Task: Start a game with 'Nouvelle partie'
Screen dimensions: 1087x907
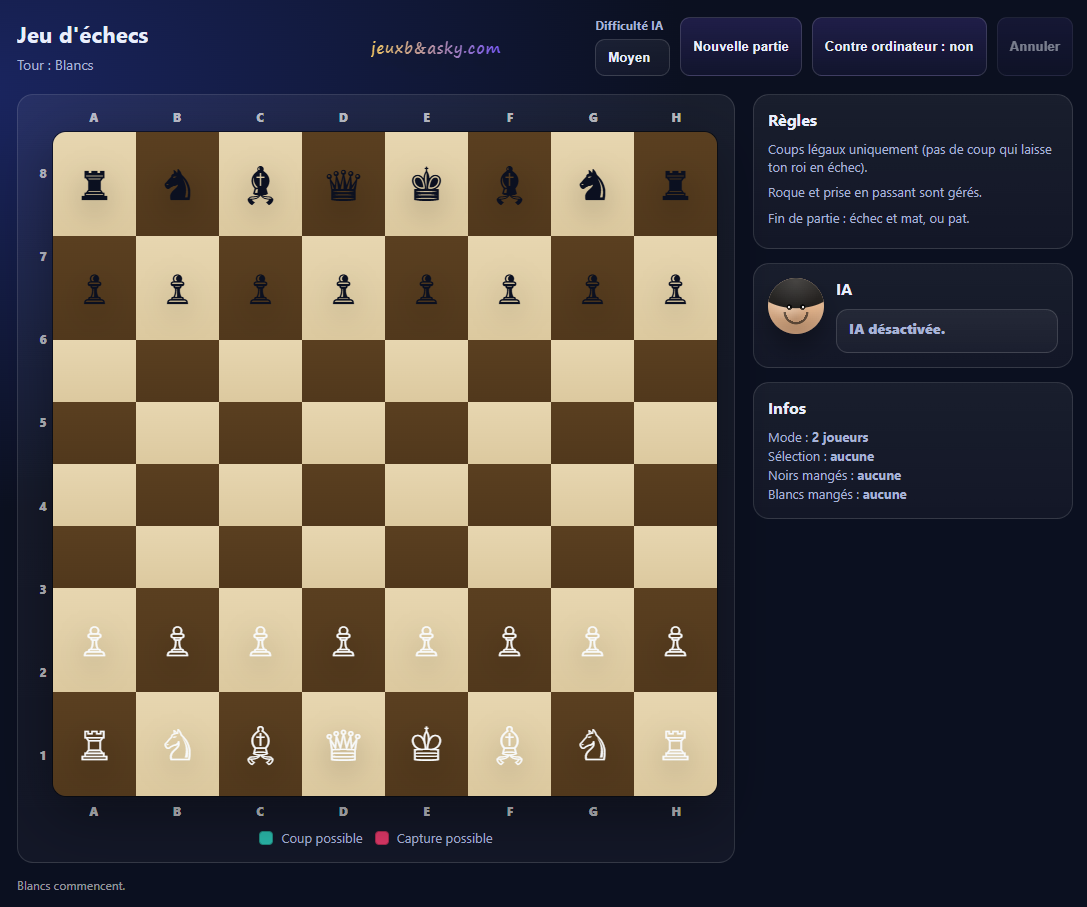Action: (740, 46)
